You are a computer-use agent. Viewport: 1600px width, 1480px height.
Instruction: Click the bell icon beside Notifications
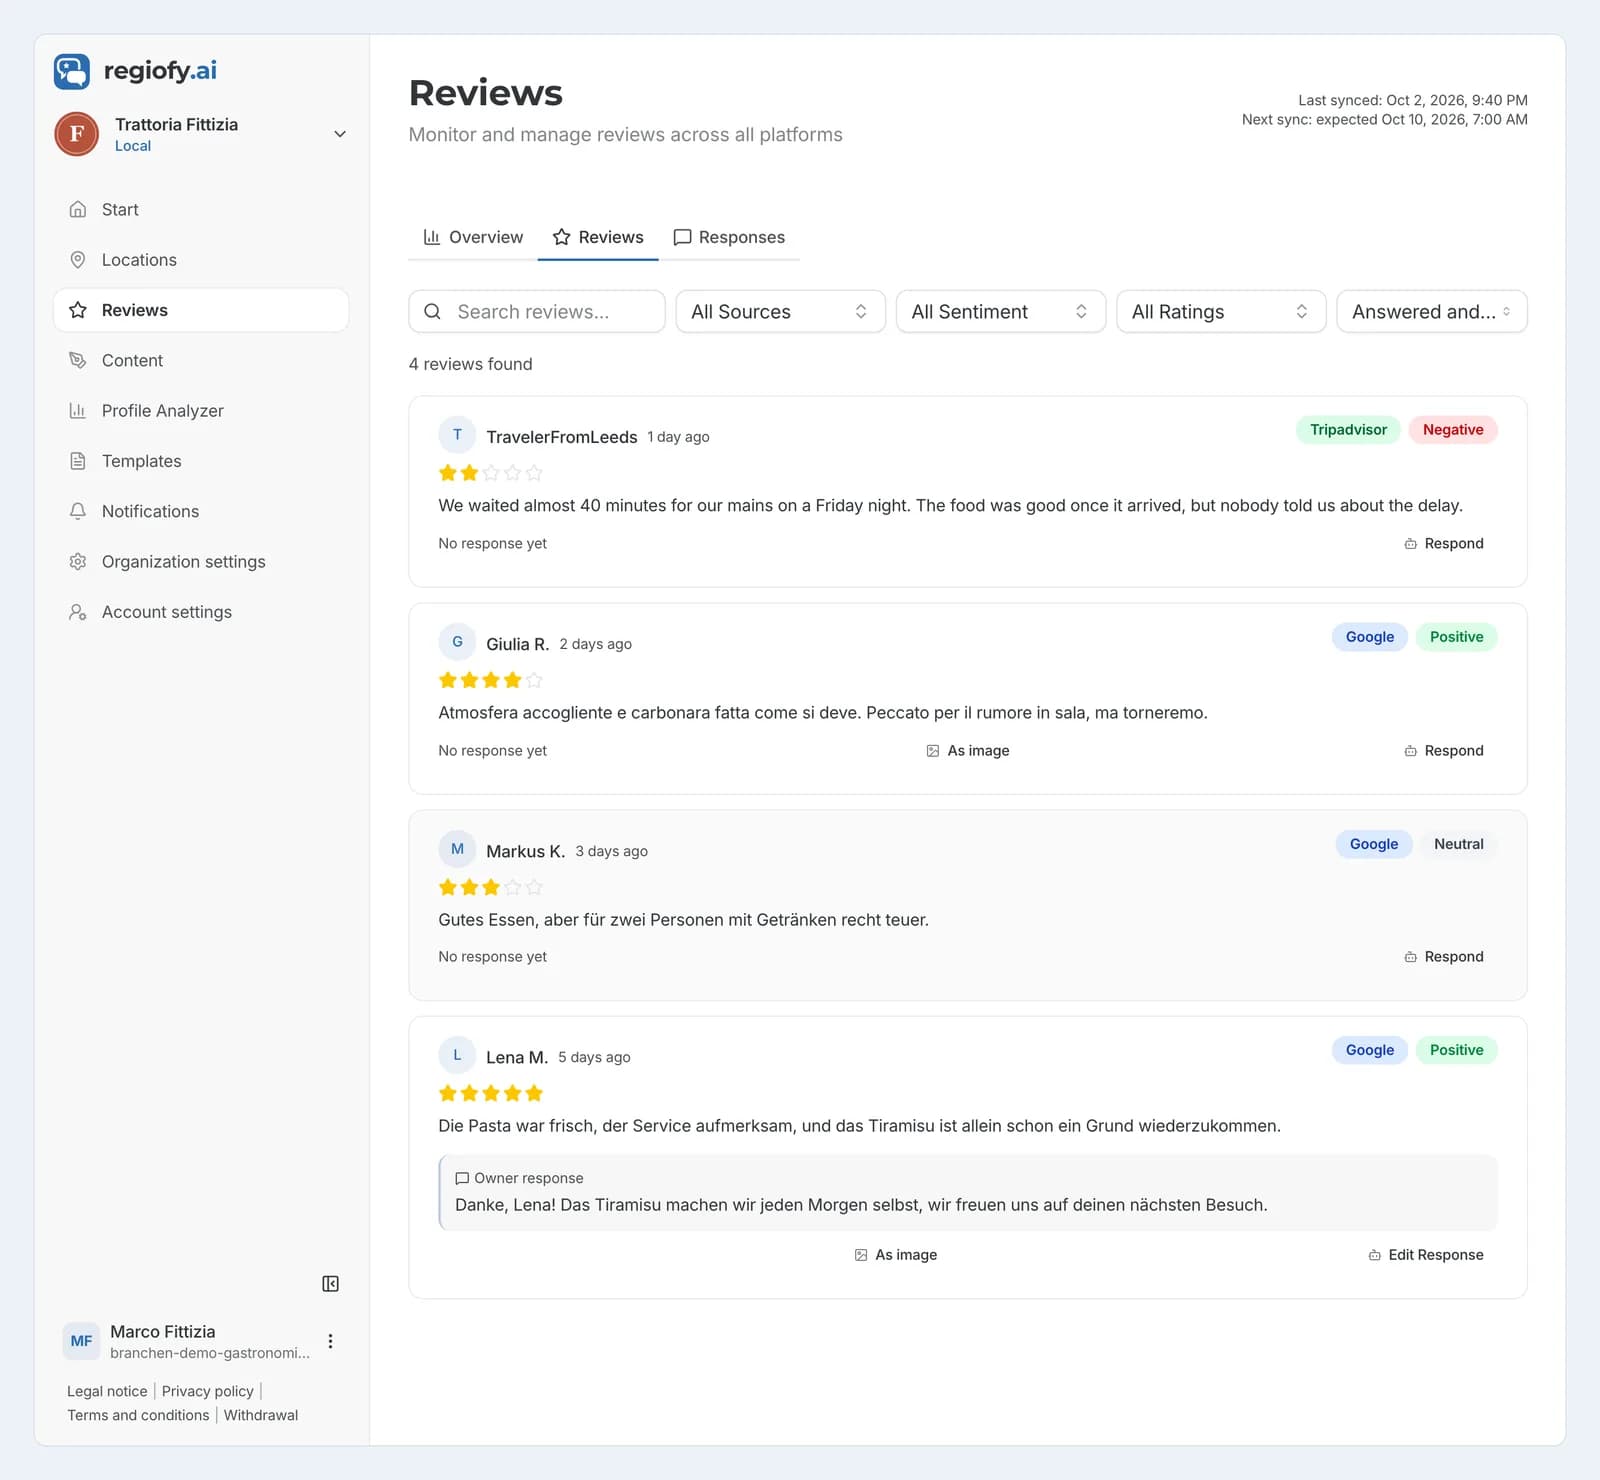[78, 511]
